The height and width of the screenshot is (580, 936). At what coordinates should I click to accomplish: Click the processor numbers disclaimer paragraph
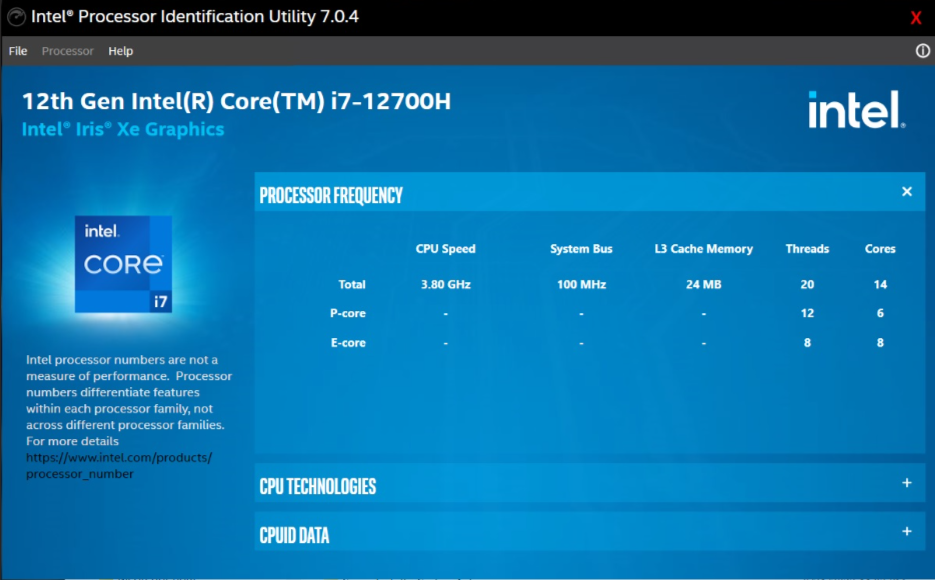[x=129, y=400]
